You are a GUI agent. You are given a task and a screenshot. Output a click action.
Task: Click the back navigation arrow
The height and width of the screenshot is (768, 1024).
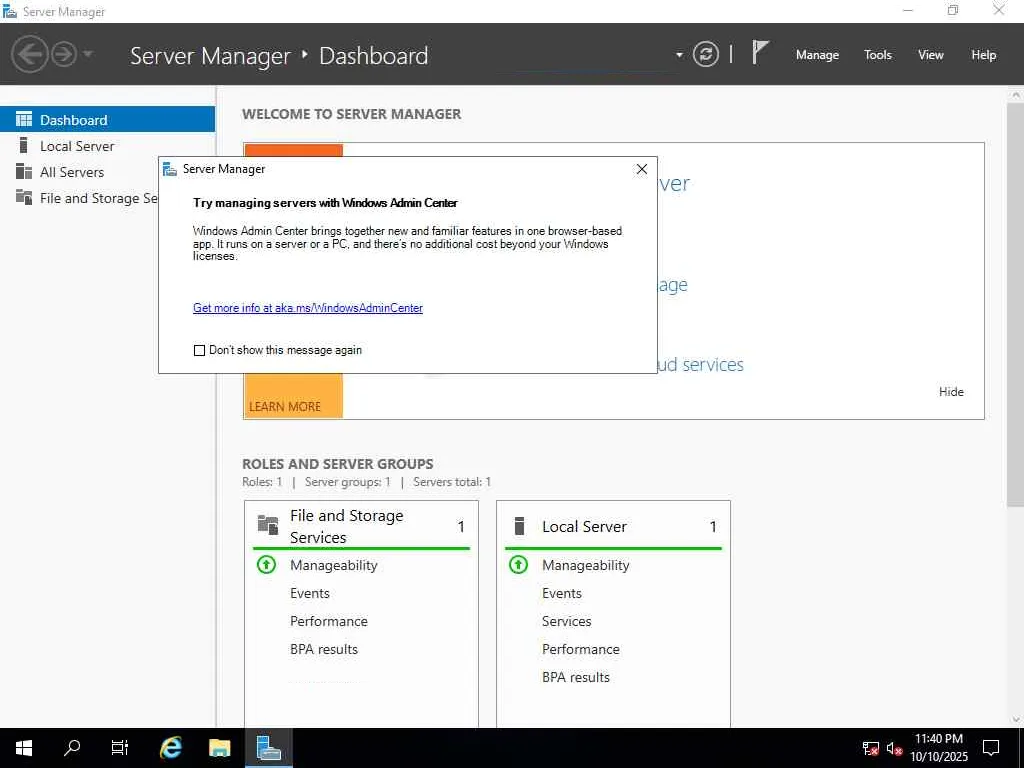tap(30, 54)
